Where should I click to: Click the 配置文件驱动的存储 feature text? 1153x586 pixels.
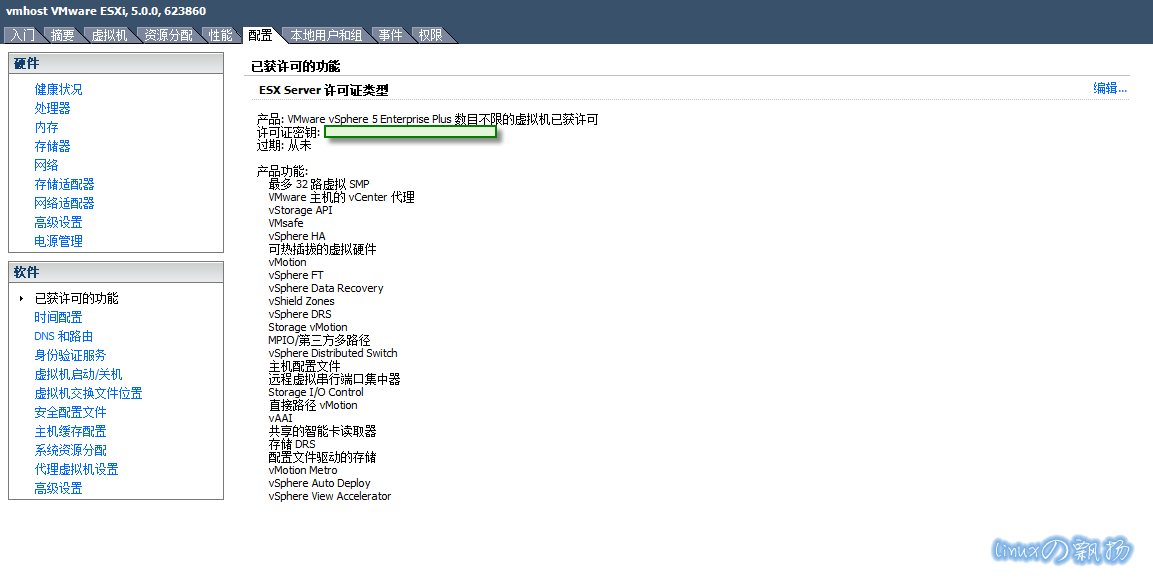tap(322, 457)
